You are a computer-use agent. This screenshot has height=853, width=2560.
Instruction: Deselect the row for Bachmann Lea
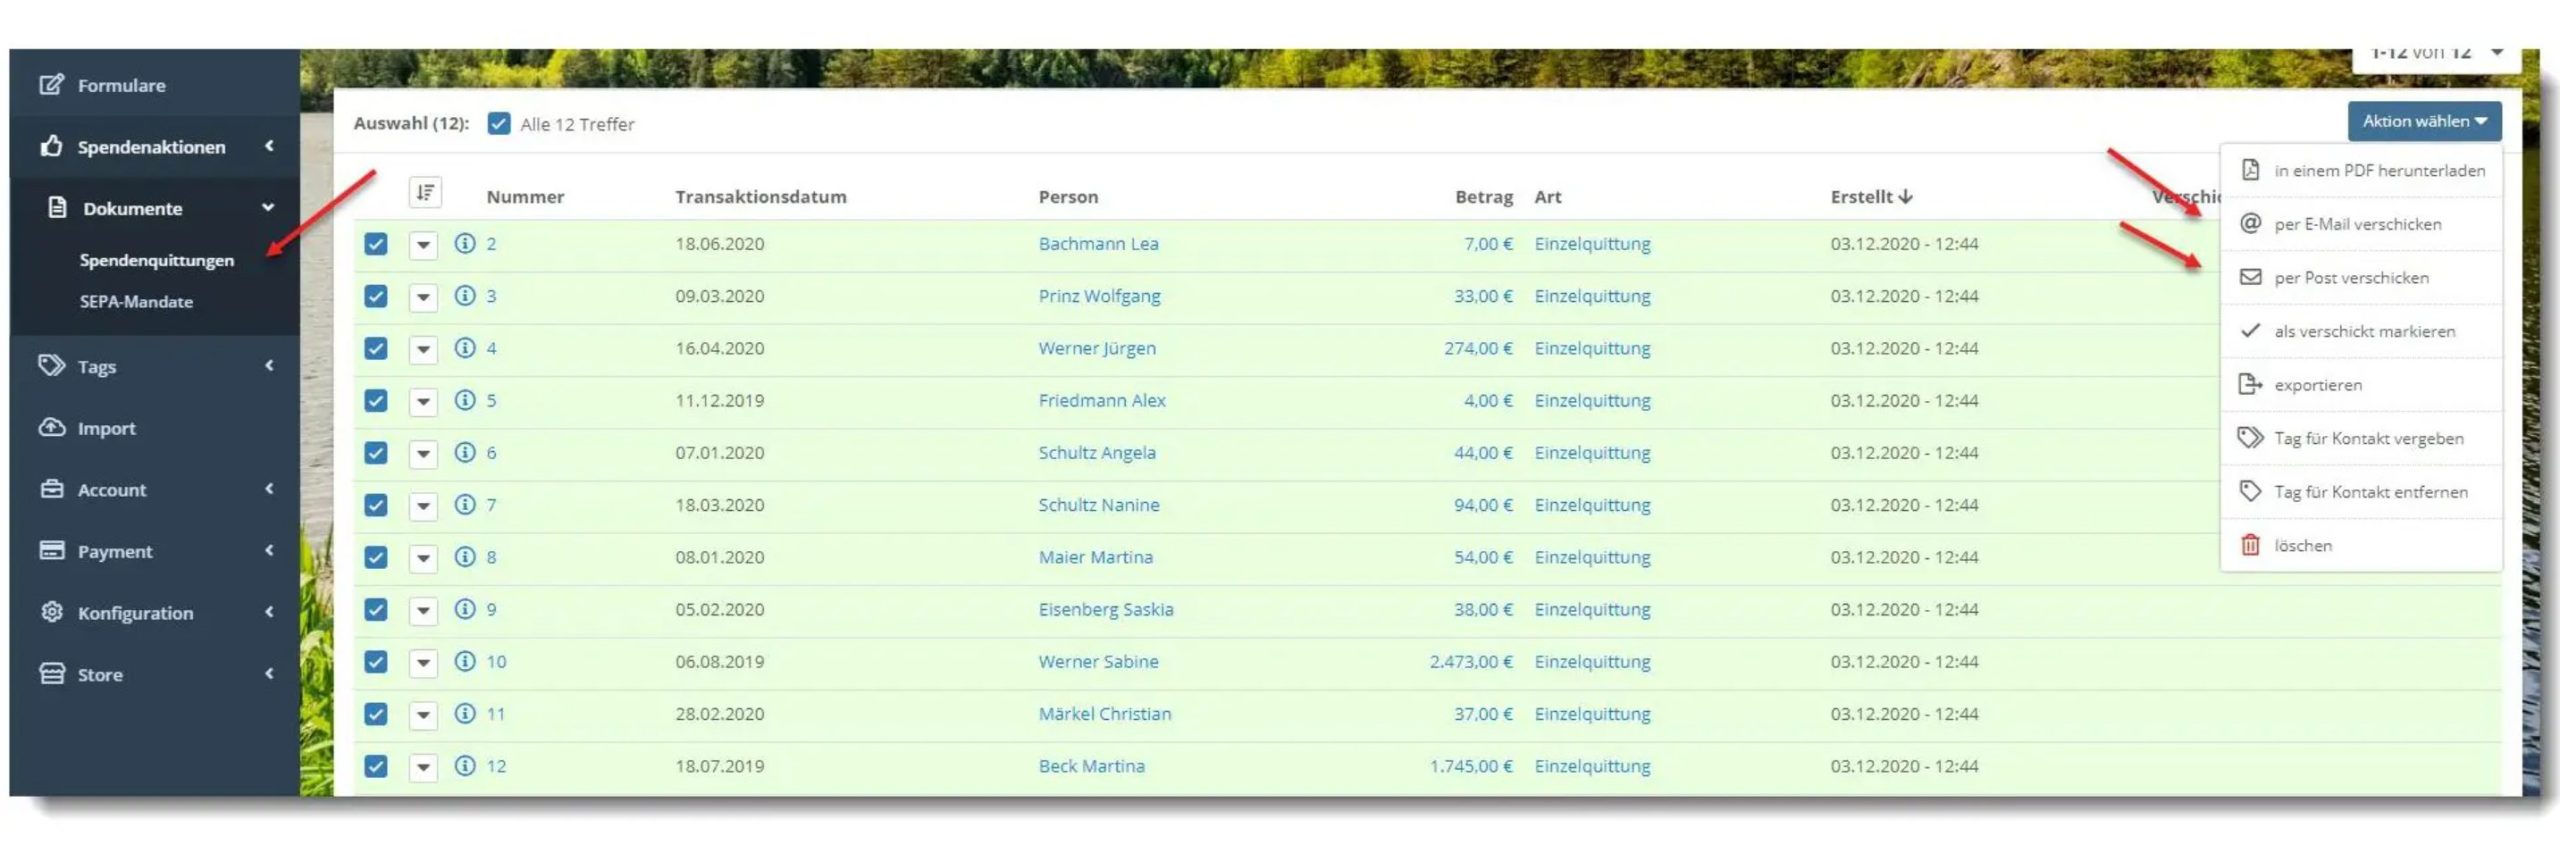(x=376, y=244)
